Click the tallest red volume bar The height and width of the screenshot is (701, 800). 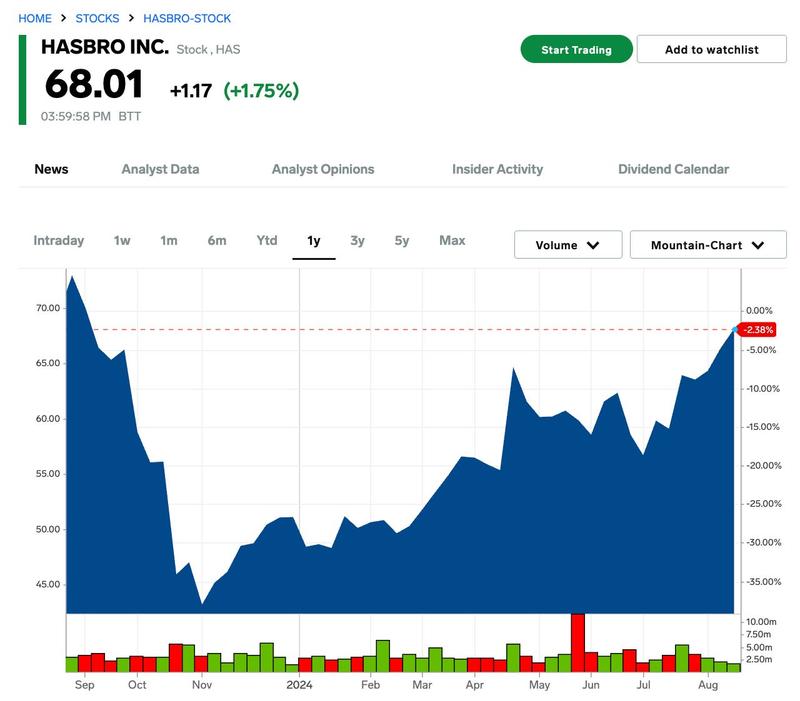[x=577, y=642]
